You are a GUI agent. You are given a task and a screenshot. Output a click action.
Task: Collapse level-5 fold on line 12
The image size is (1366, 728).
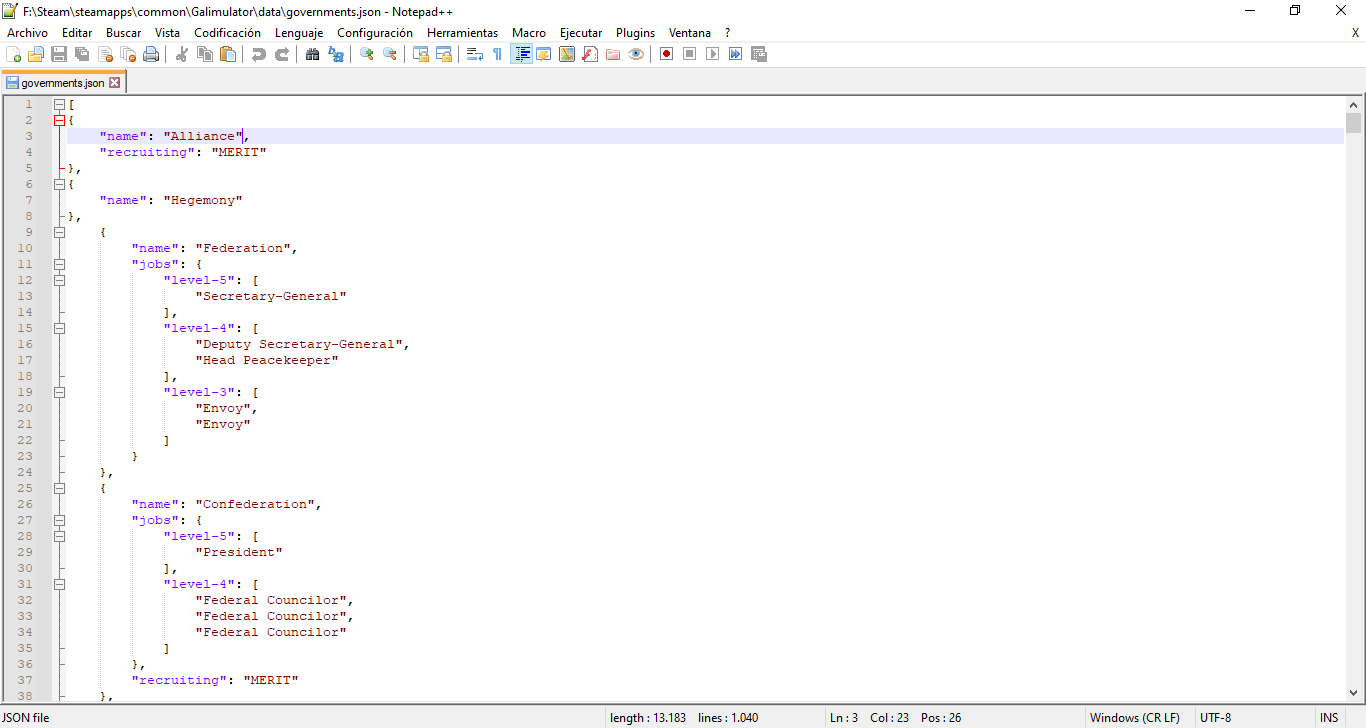[x=59, y=280]
